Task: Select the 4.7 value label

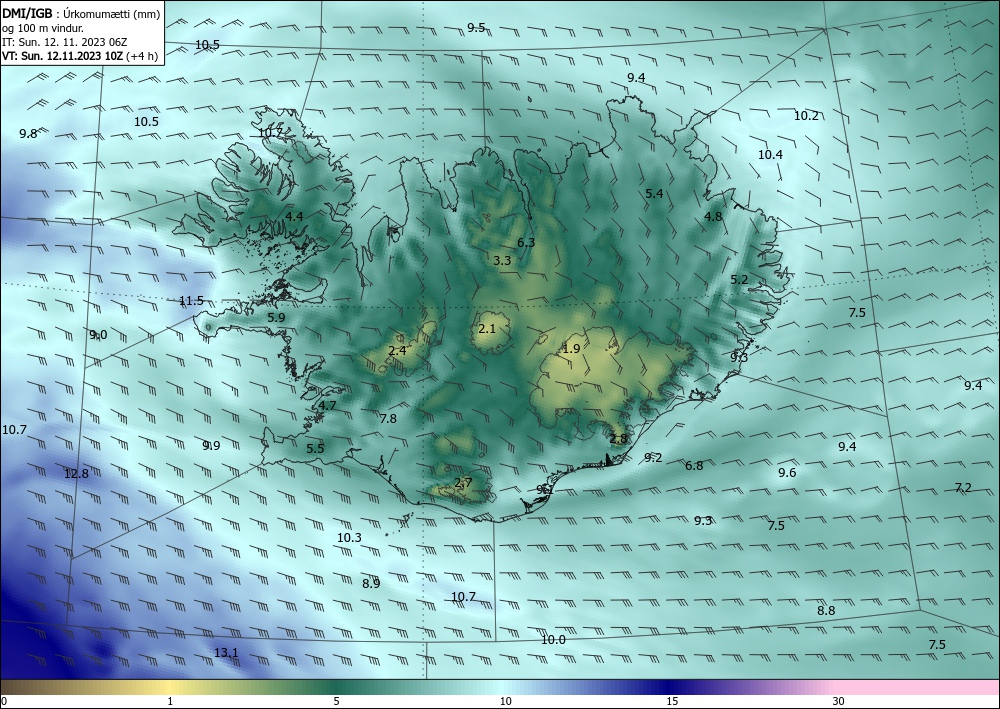Action: point(327,405)
